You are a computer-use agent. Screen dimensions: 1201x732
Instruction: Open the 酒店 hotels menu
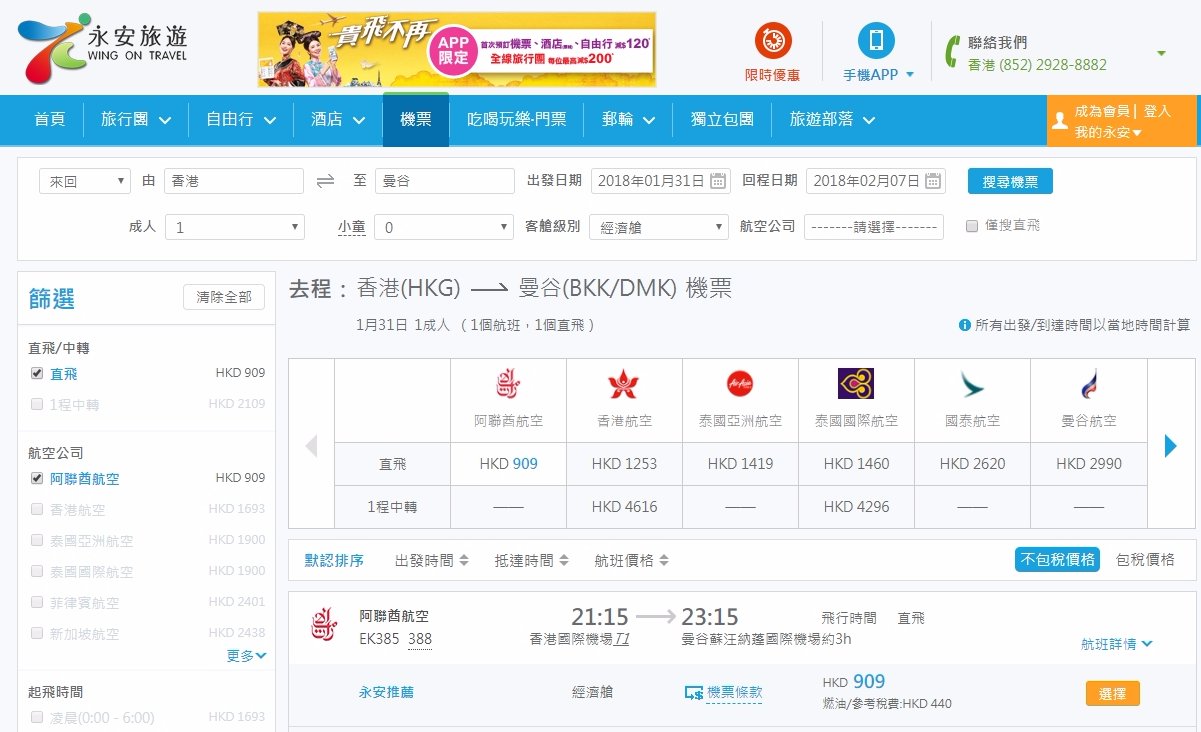click(338, 120)
